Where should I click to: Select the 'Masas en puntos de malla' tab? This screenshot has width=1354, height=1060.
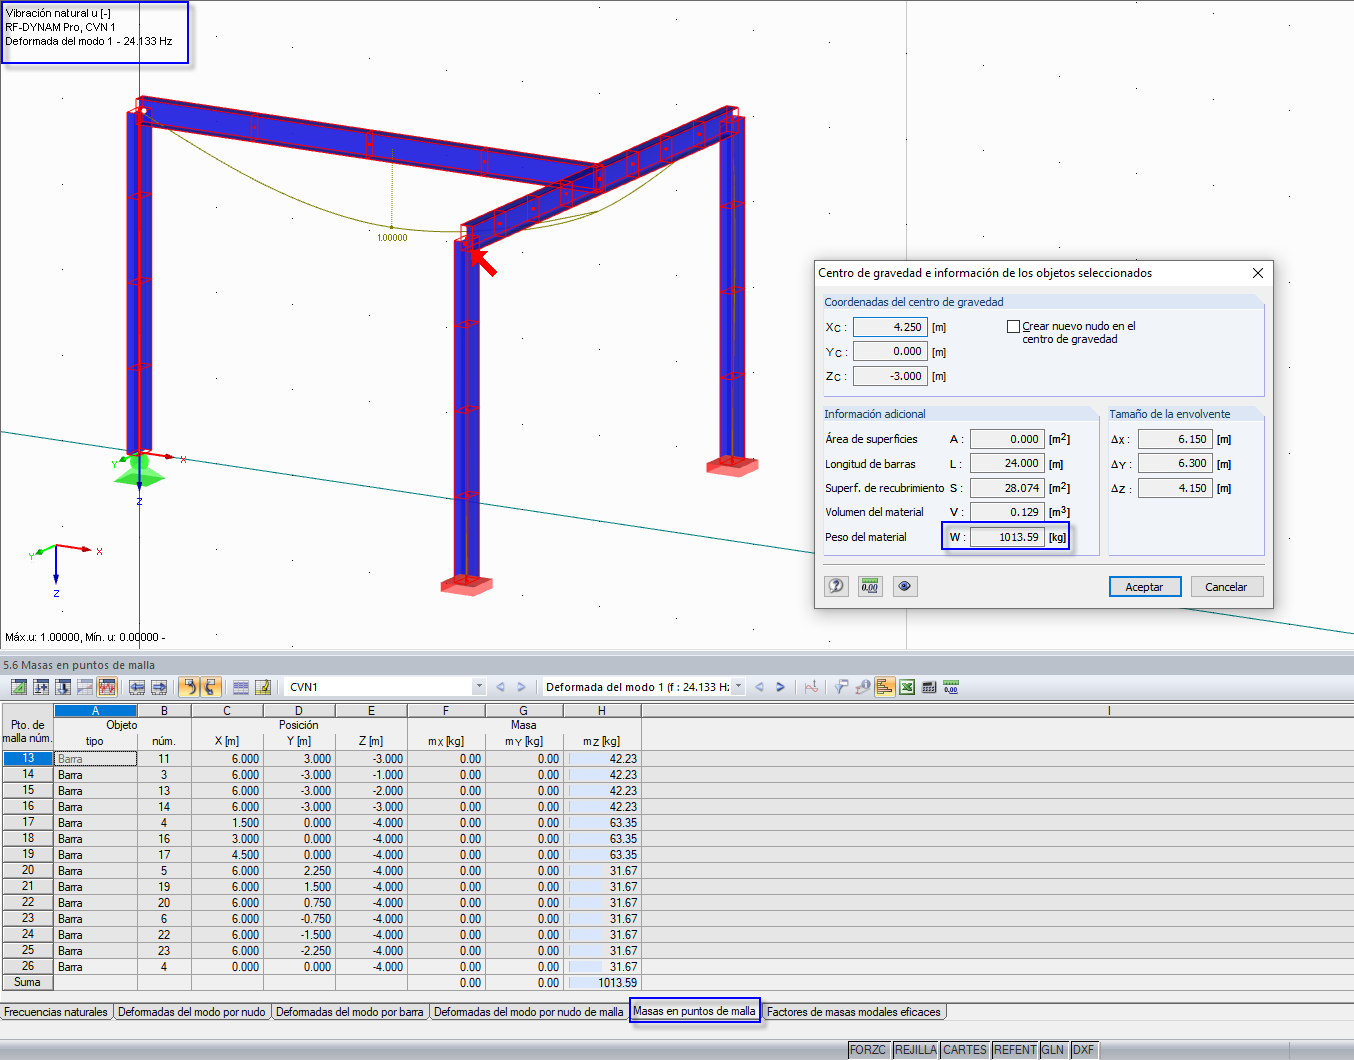click(694, 1011)
